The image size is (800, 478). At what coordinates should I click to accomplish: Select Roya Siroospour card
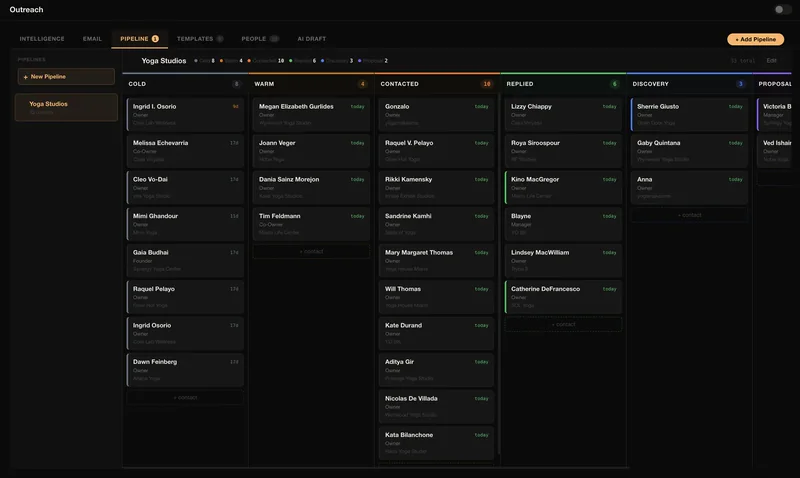coord(563,151)
